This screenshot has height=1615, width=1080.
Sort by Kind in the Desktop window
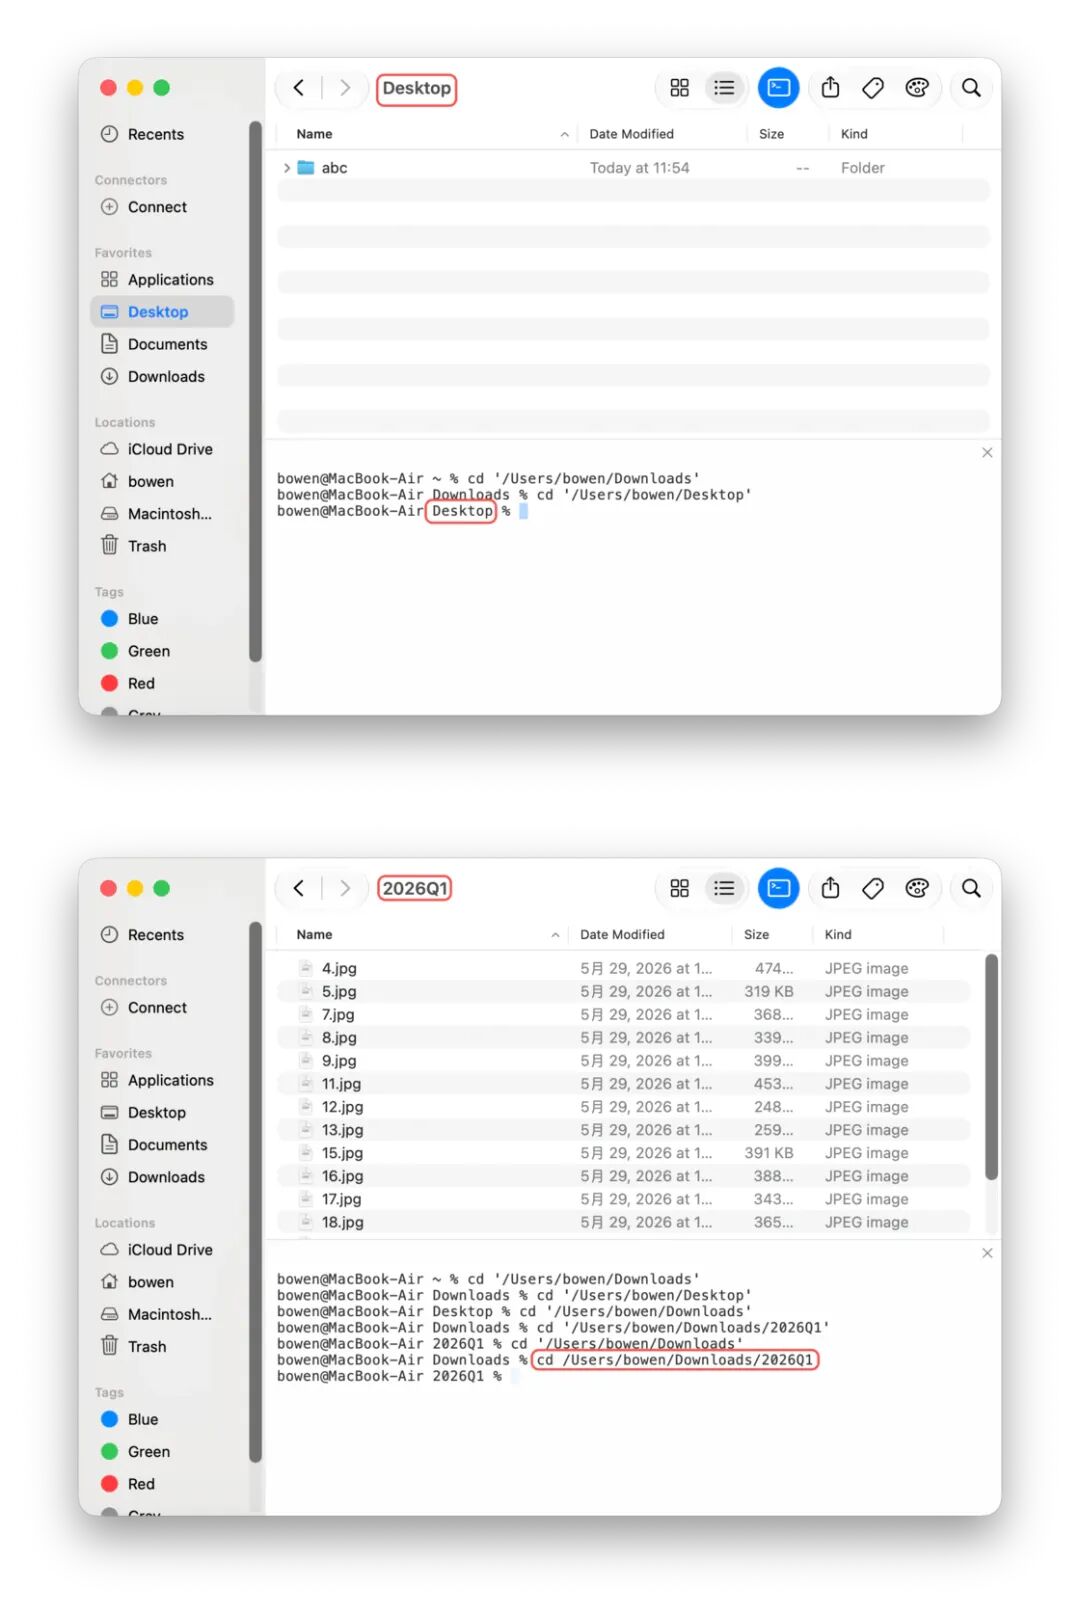pyautogui.click(x=854, y=134)
